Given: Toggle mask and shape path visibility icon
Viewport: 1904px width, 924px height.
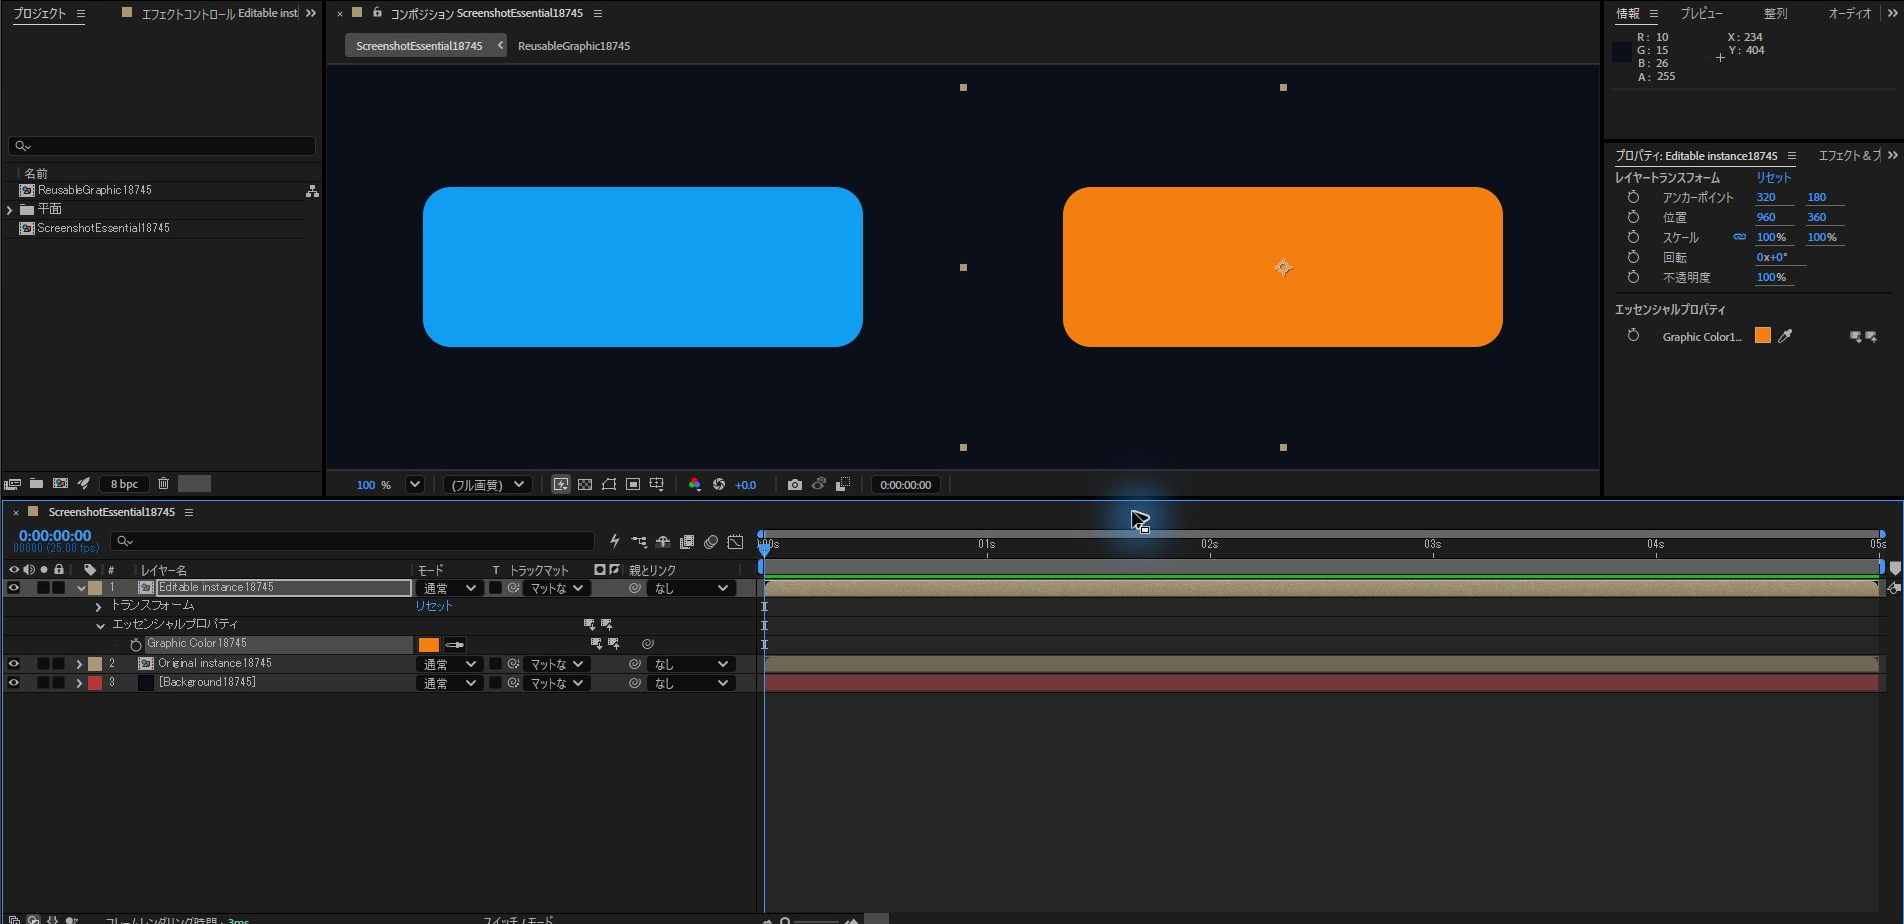Looking at the screenshot, I should point(609,485).
